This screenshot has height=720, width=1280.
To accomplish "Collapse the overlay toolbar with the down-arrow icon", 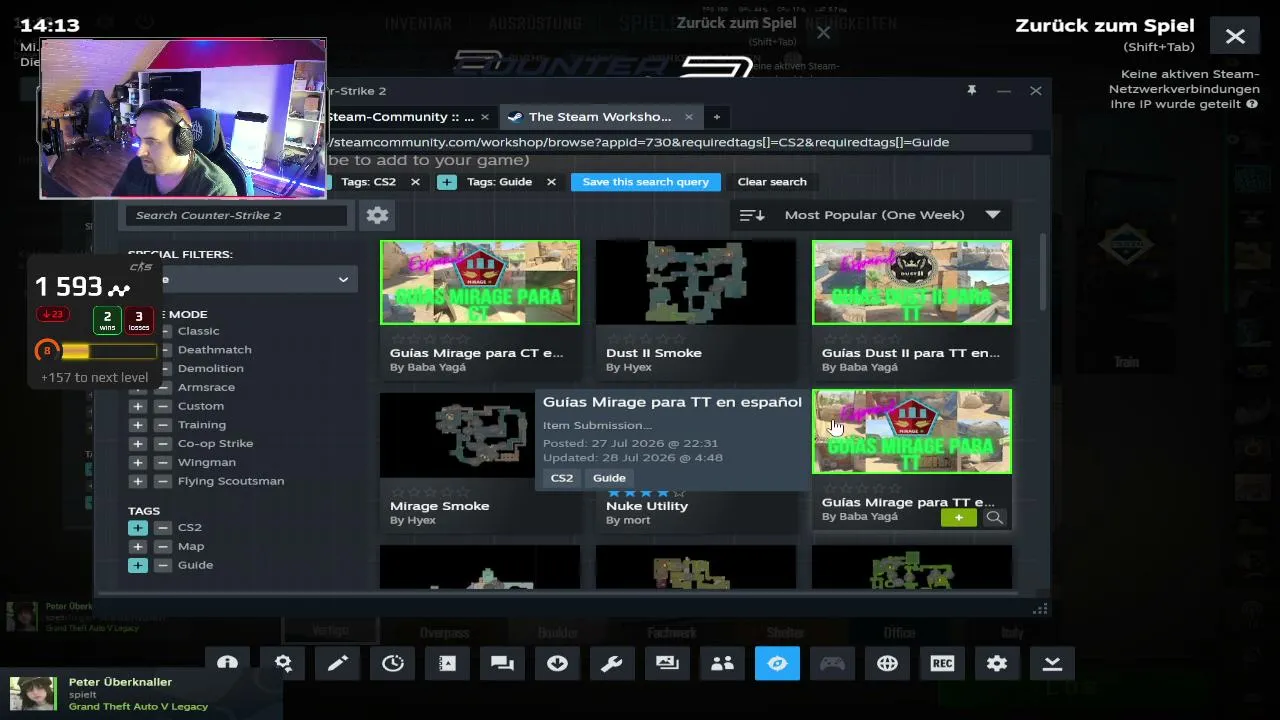I will (1052, 664).
